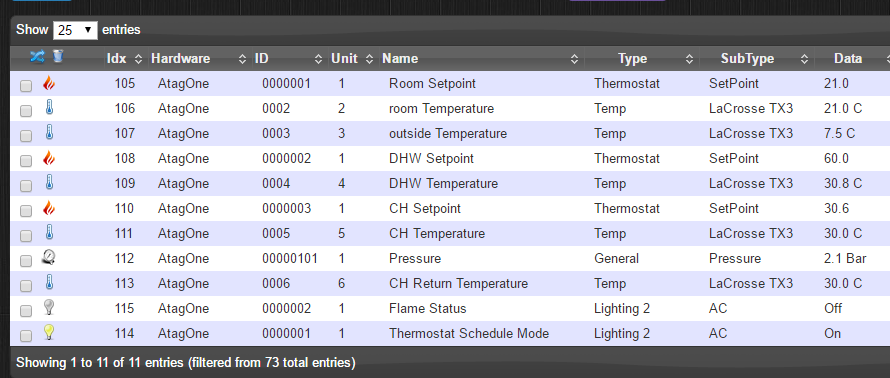Click flame icon of Room Setpoint row

point(49,83)
